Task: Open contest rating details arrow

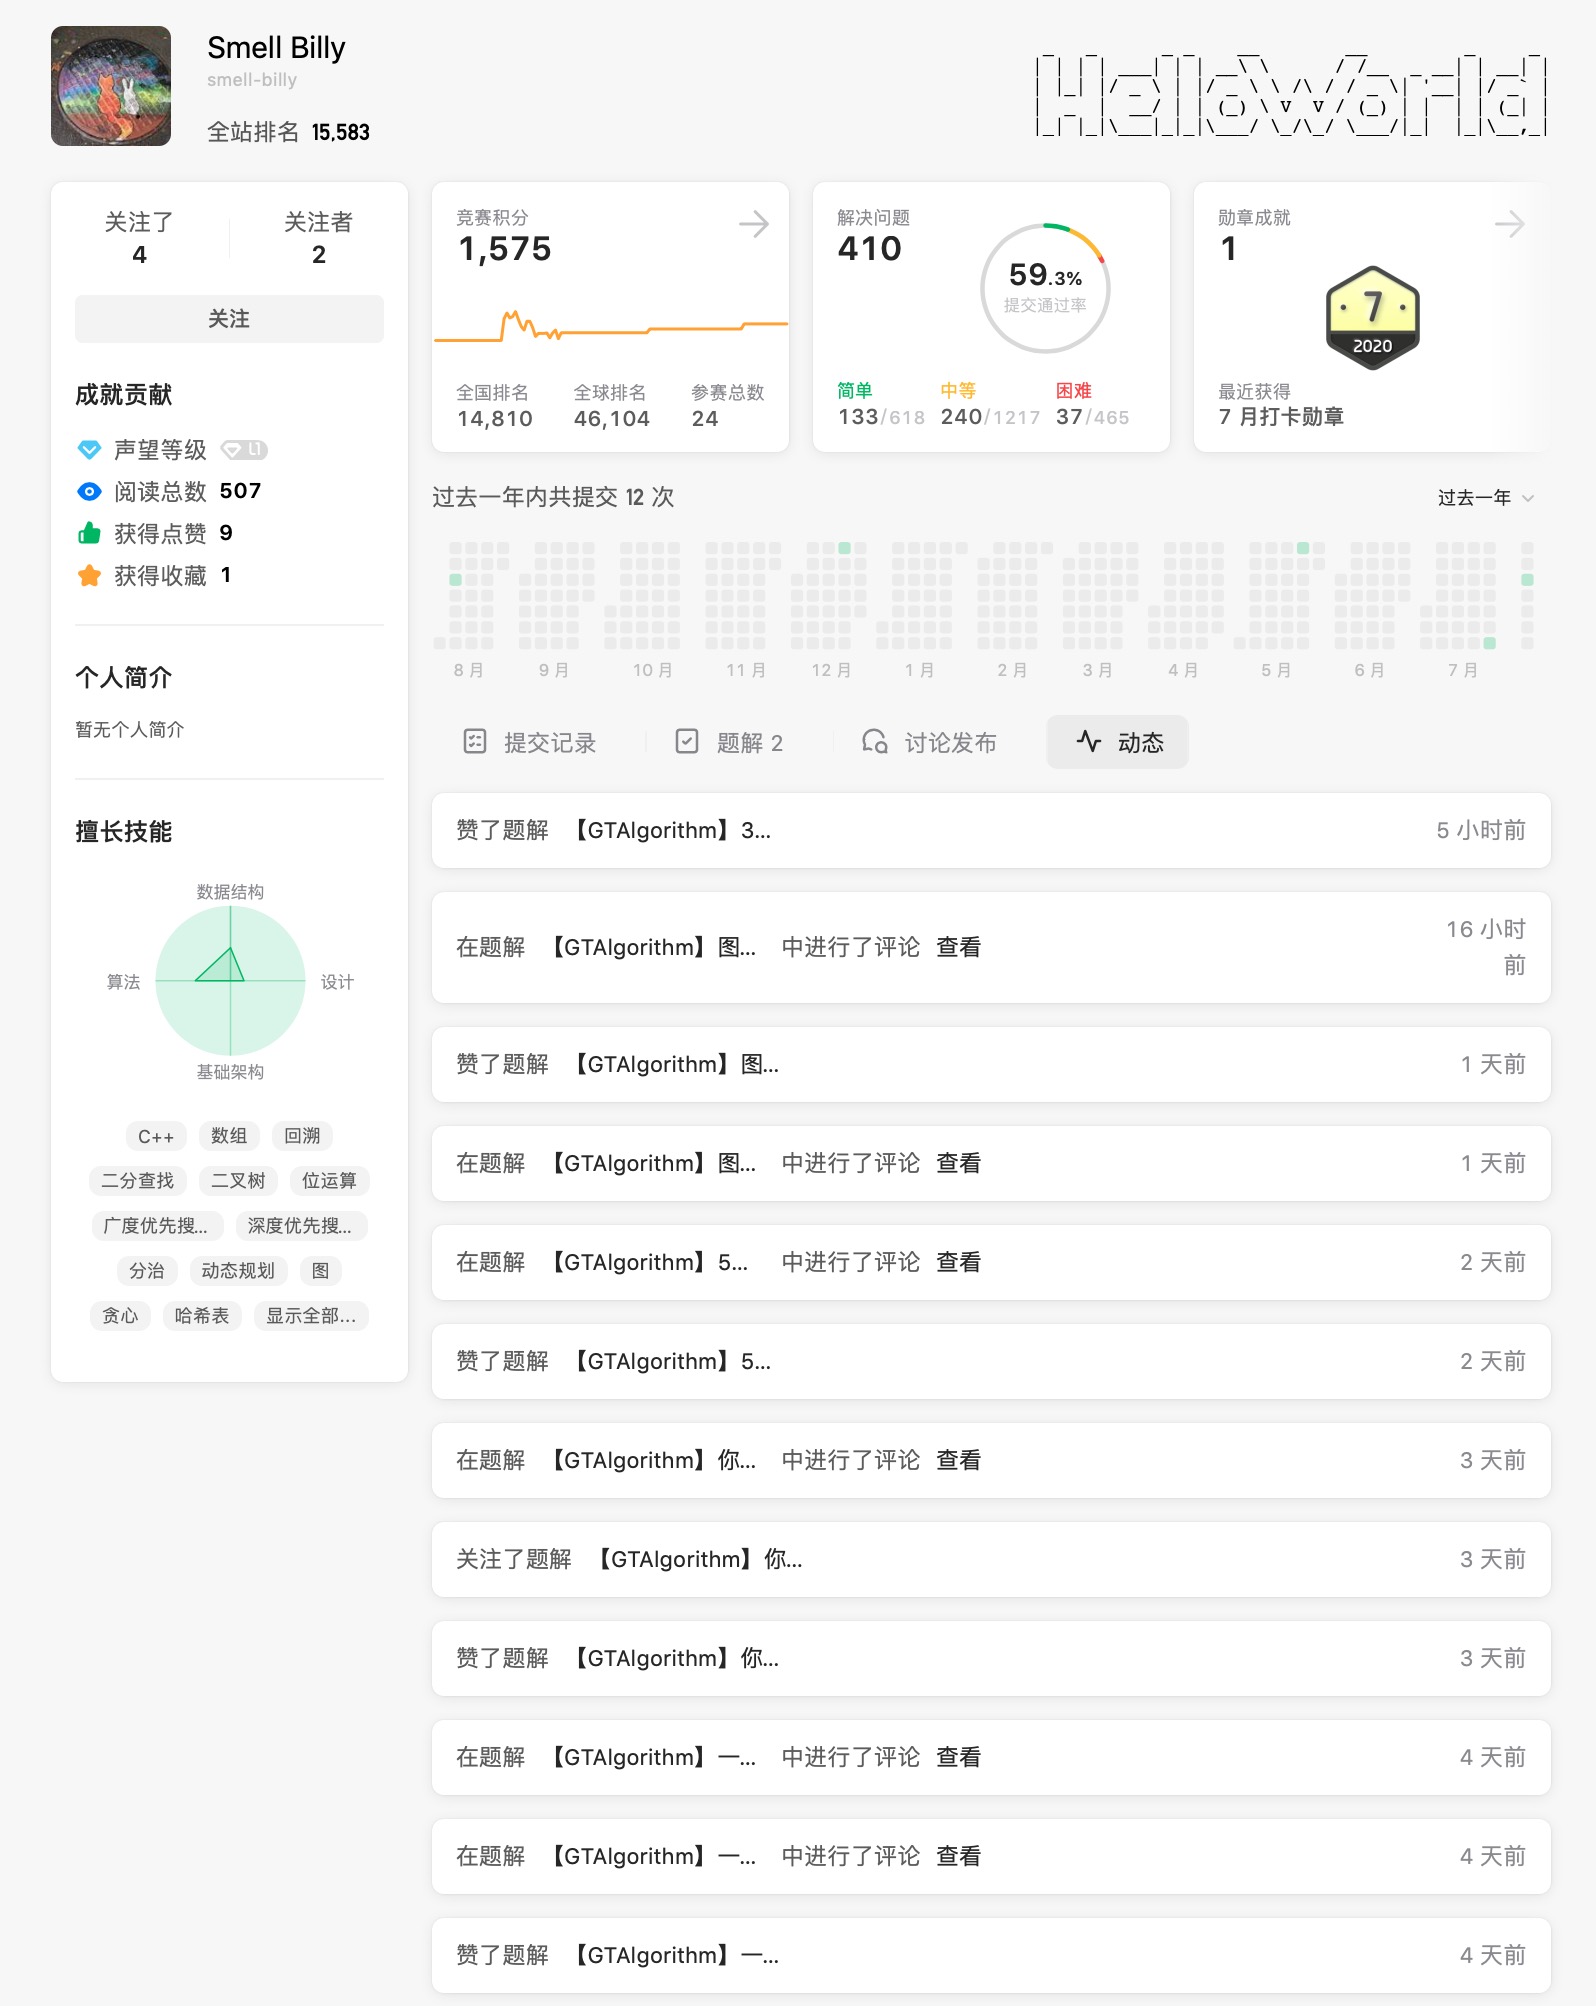Action: (754, 224)
